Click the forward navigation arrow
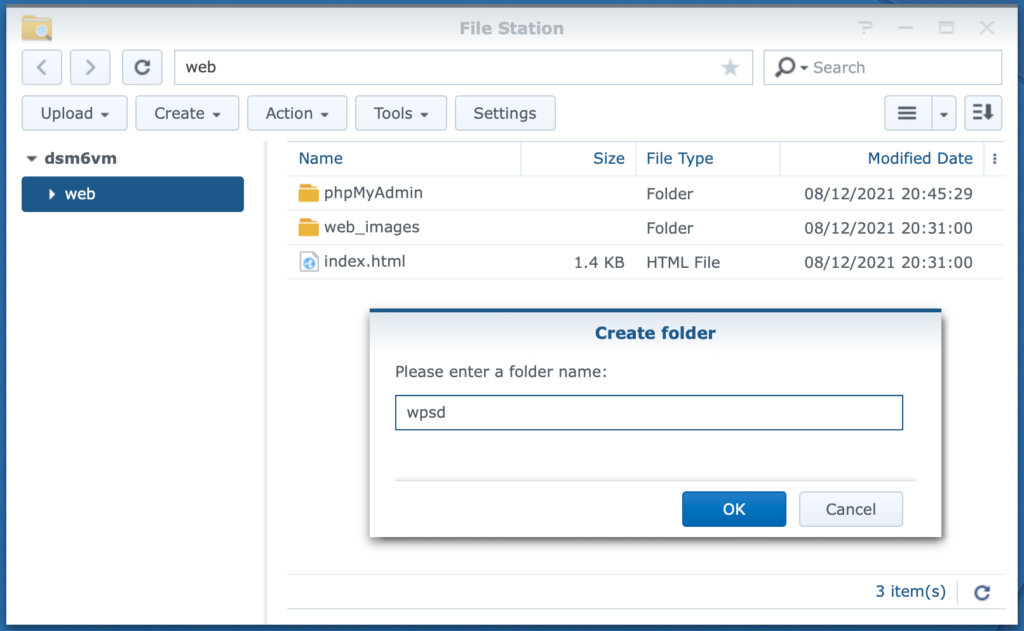Viewport: 1024px width, 631px height. [x=90, y=67]
